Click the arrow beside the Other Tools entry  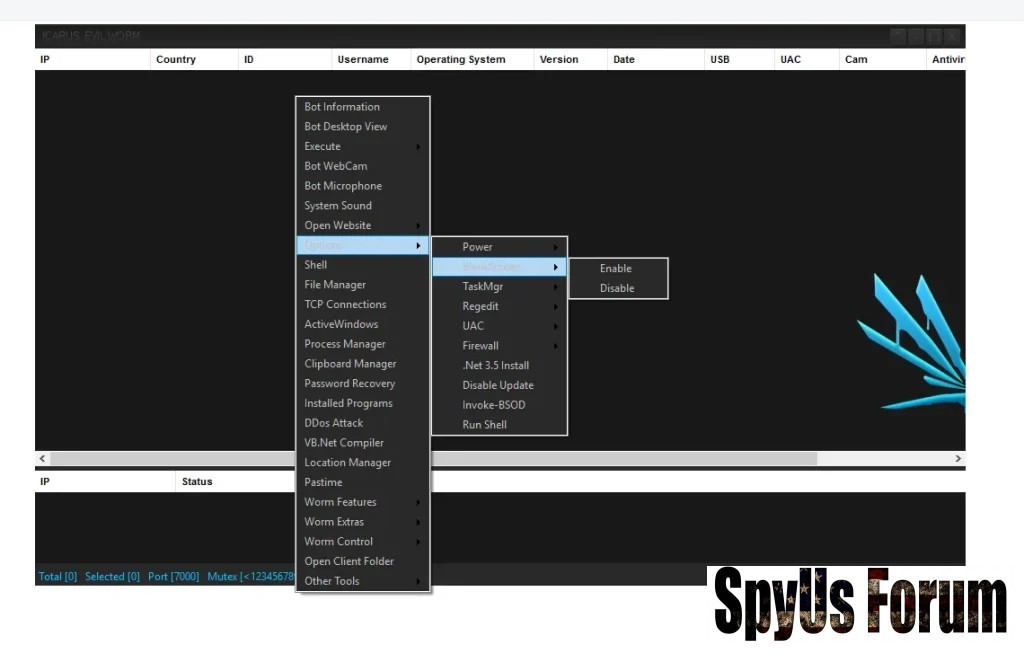click(418, 581)
